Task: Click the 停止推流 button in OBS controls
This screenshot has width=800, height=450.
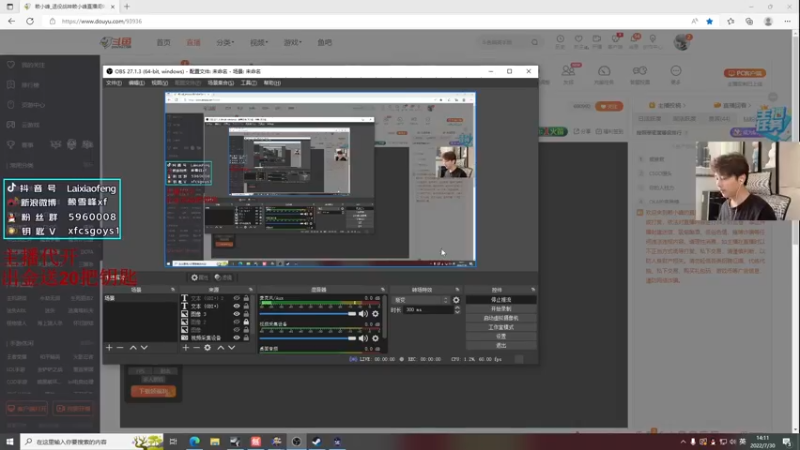Action: point(501,300)
